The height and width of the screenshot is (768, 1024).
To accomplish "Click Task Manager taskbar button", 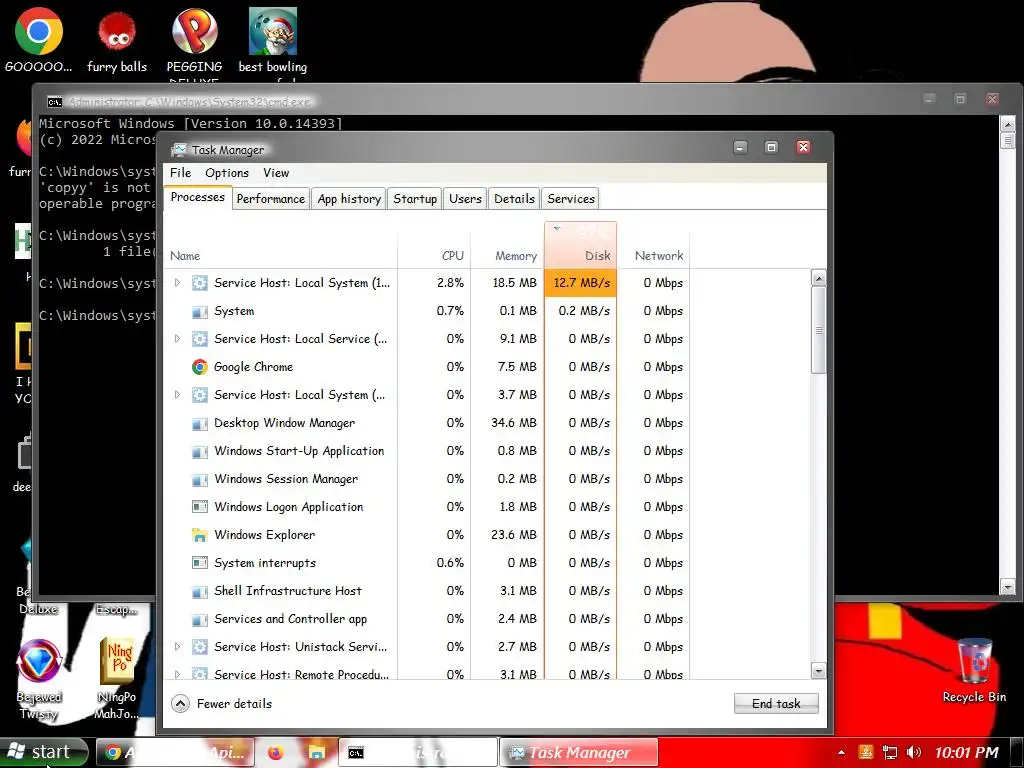I will (579, 753).
